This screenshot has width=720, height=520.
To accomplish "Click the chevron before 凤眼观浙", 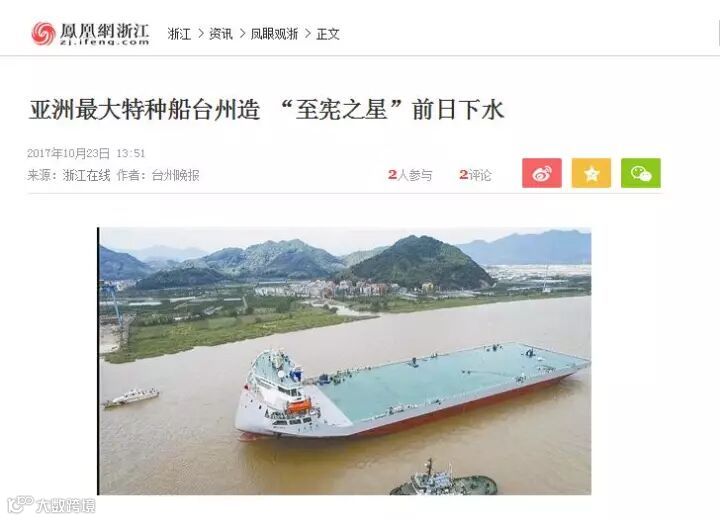I will click(242, 34).
